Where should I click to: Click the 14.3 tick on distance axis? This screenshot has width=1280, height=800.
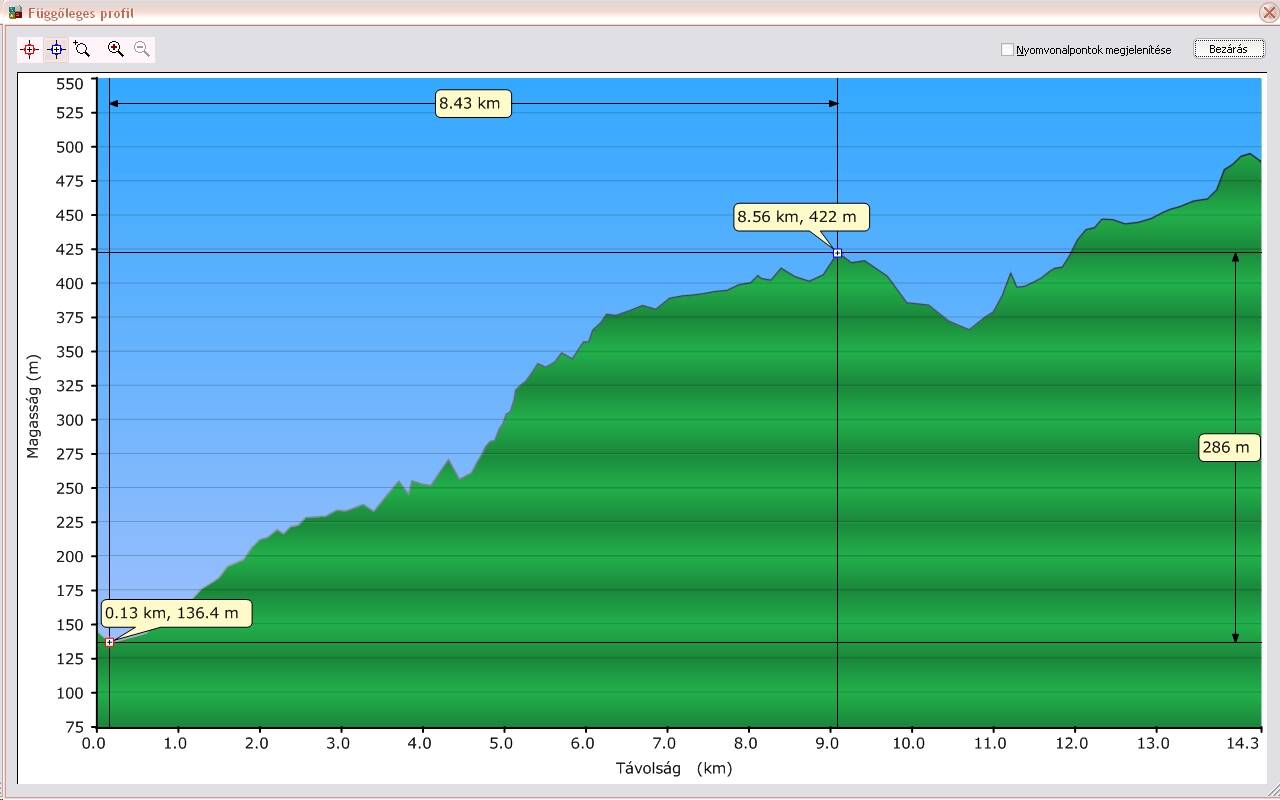click(x=1243, y=743)
